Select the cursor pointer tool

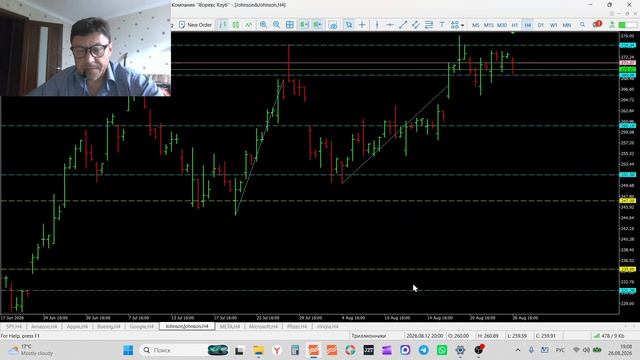(x=348, y=25)
